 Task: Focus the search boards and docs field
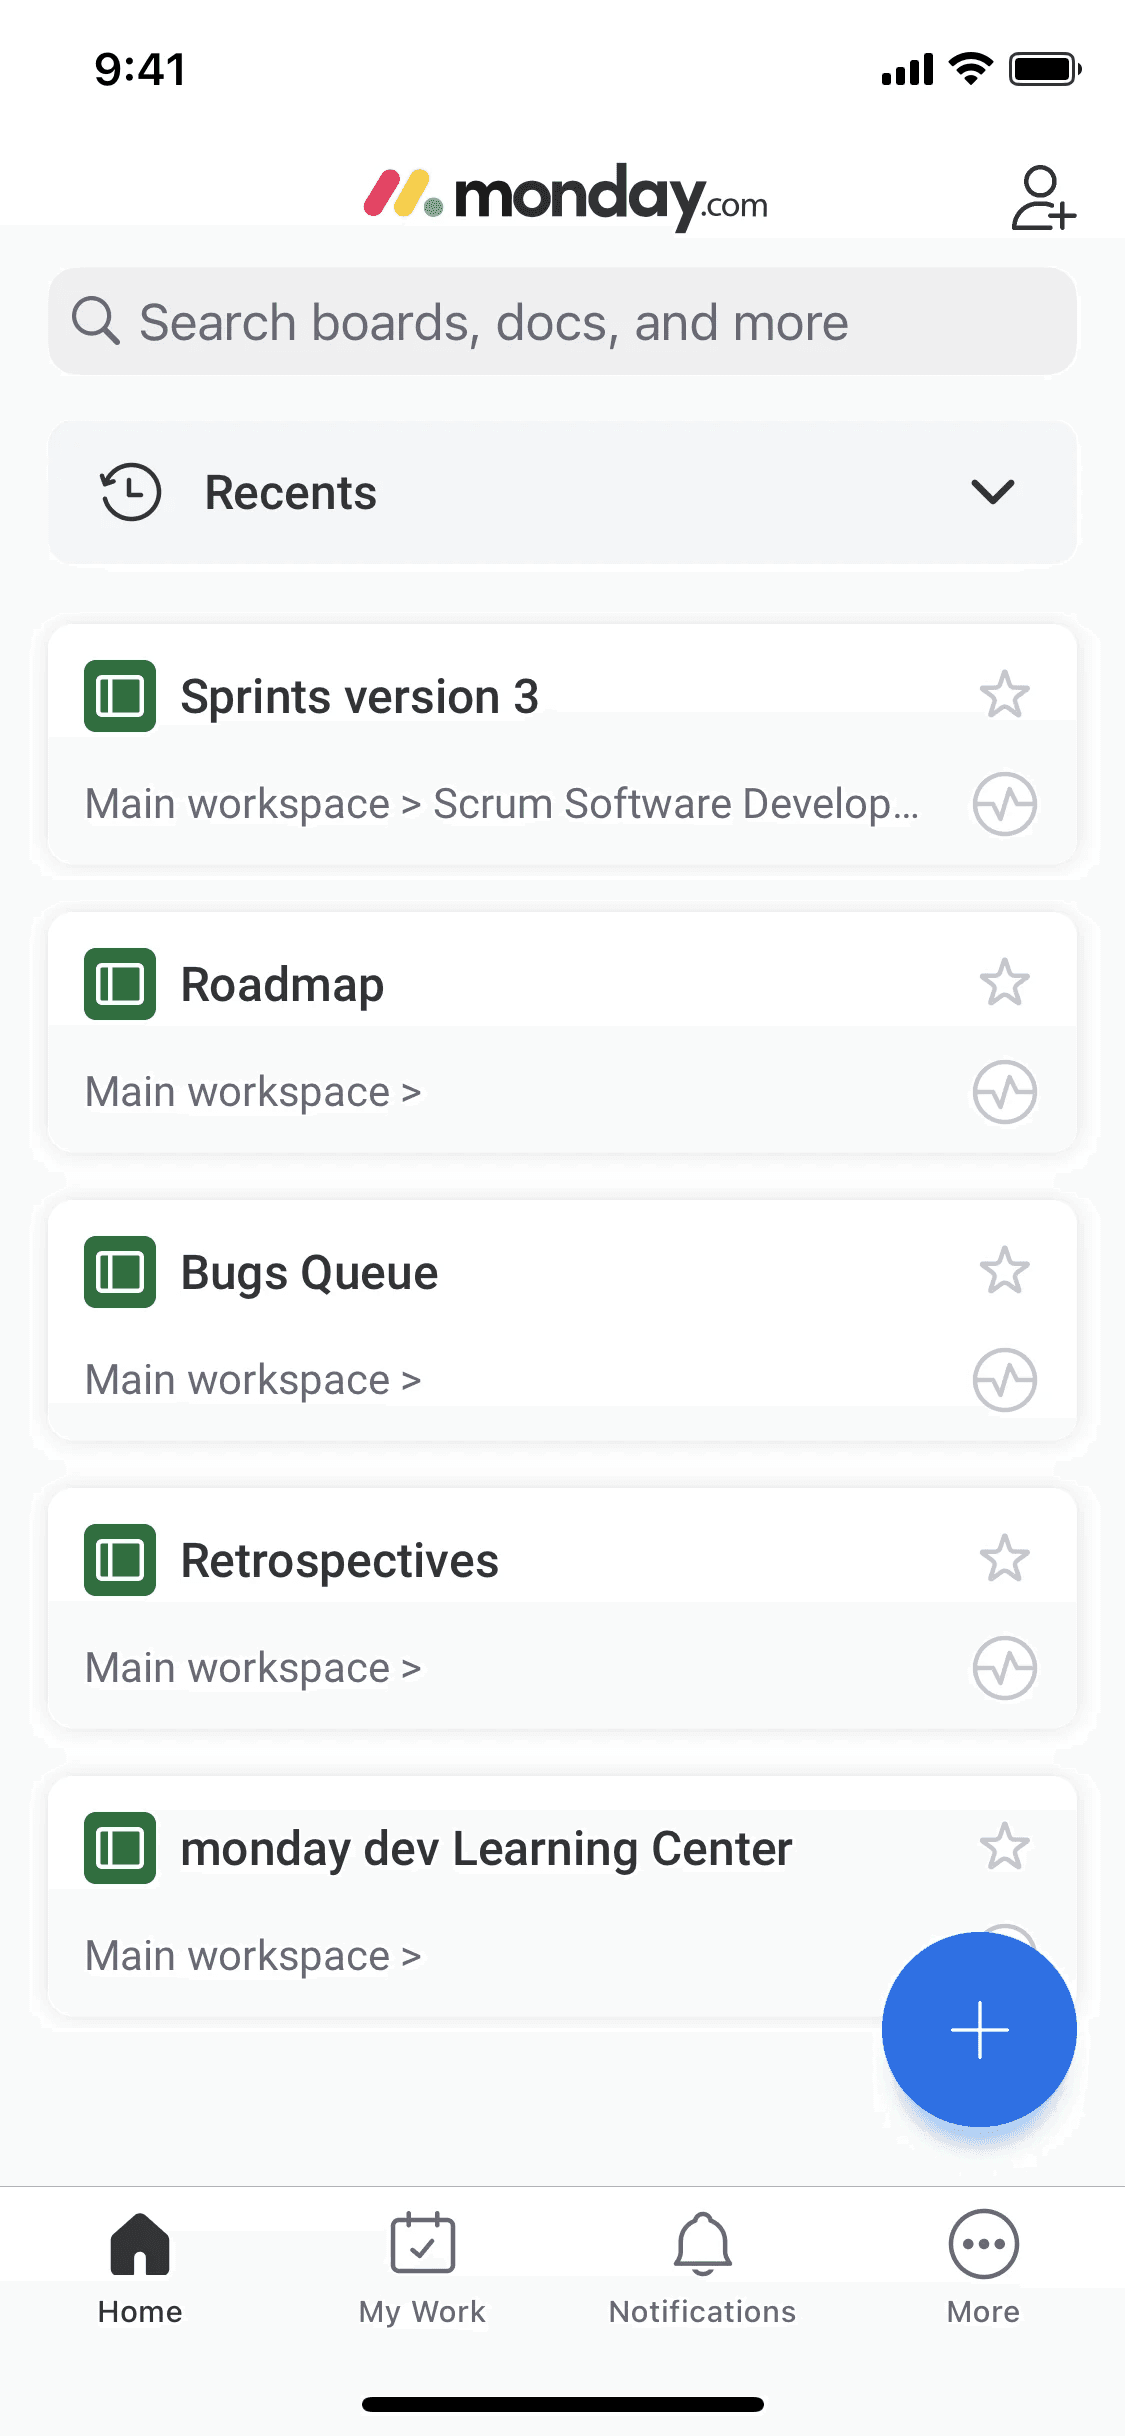point(562,322)
